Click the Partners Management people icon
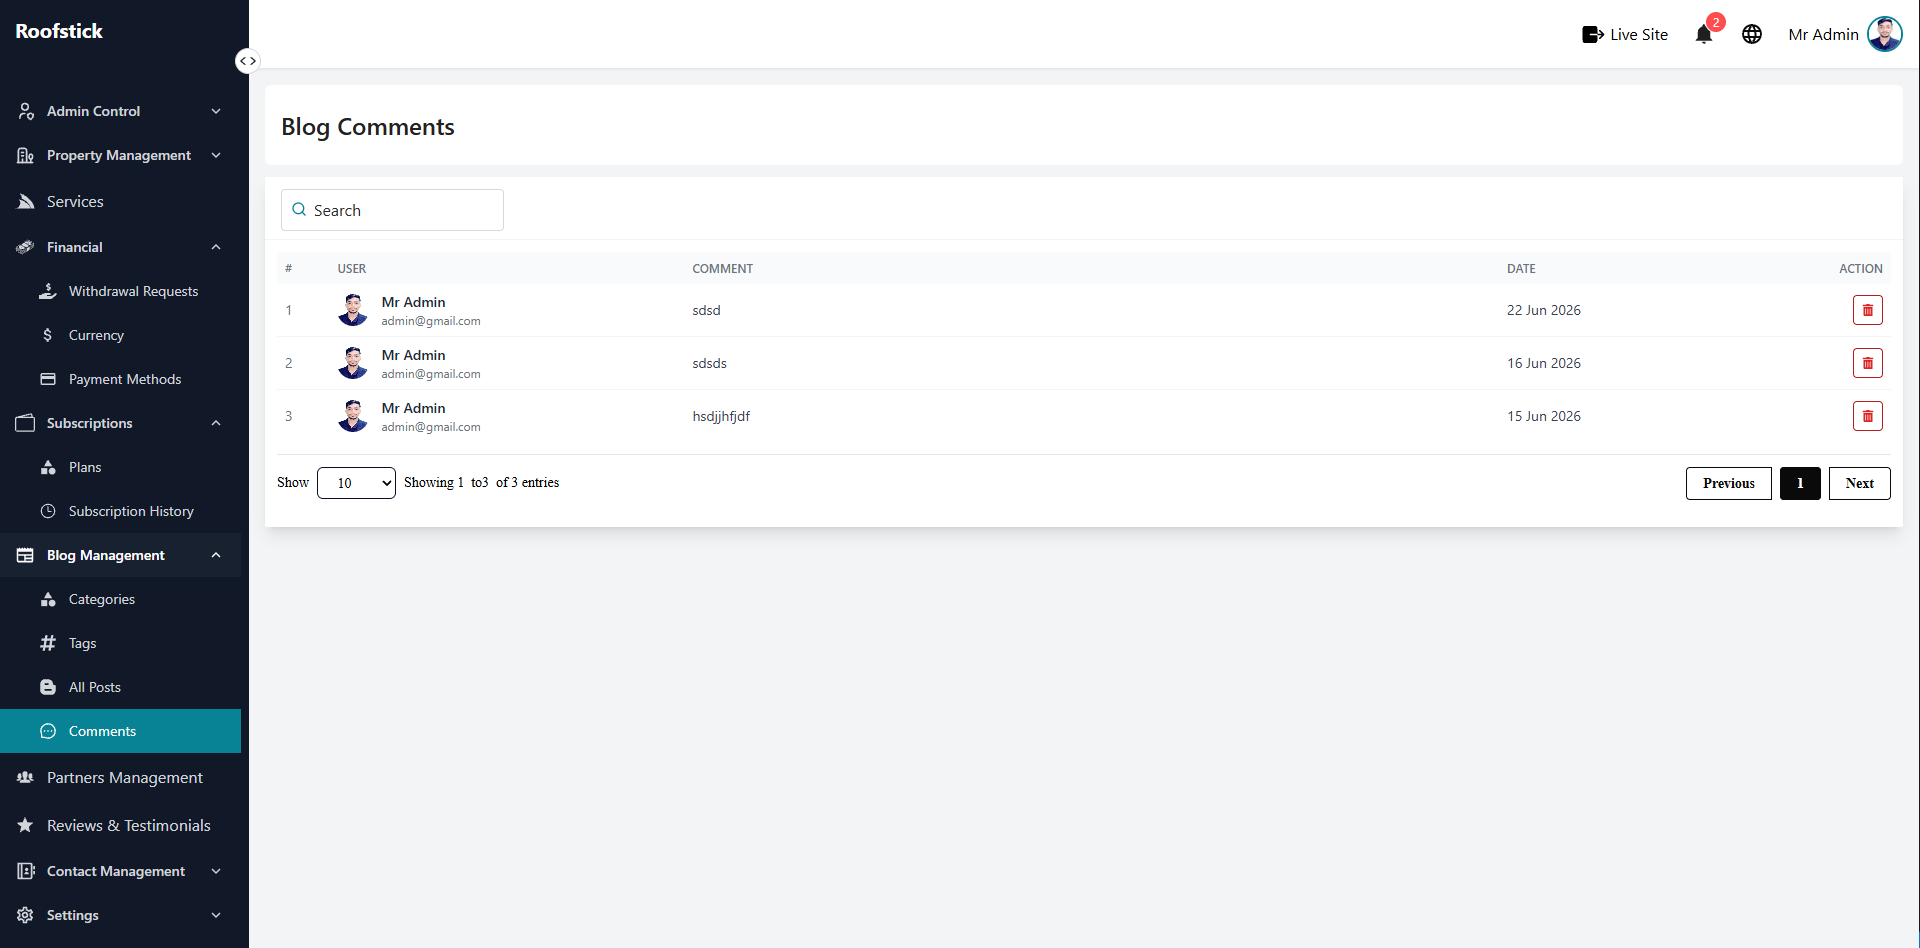Screen dimensions: 1920x948 26,777
